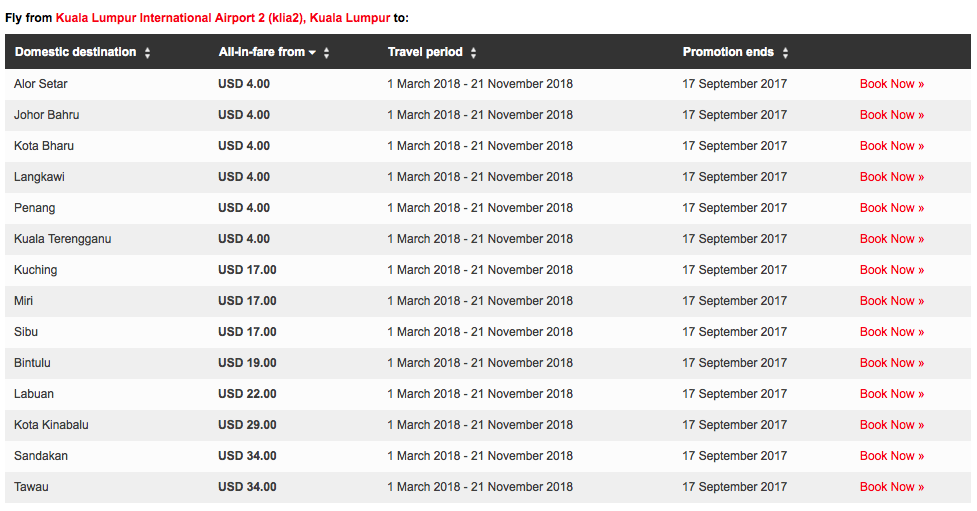The image size is (977, 511).
Task: Book Now for Kuala Terengganu
Action: click(x=891, y=239)
